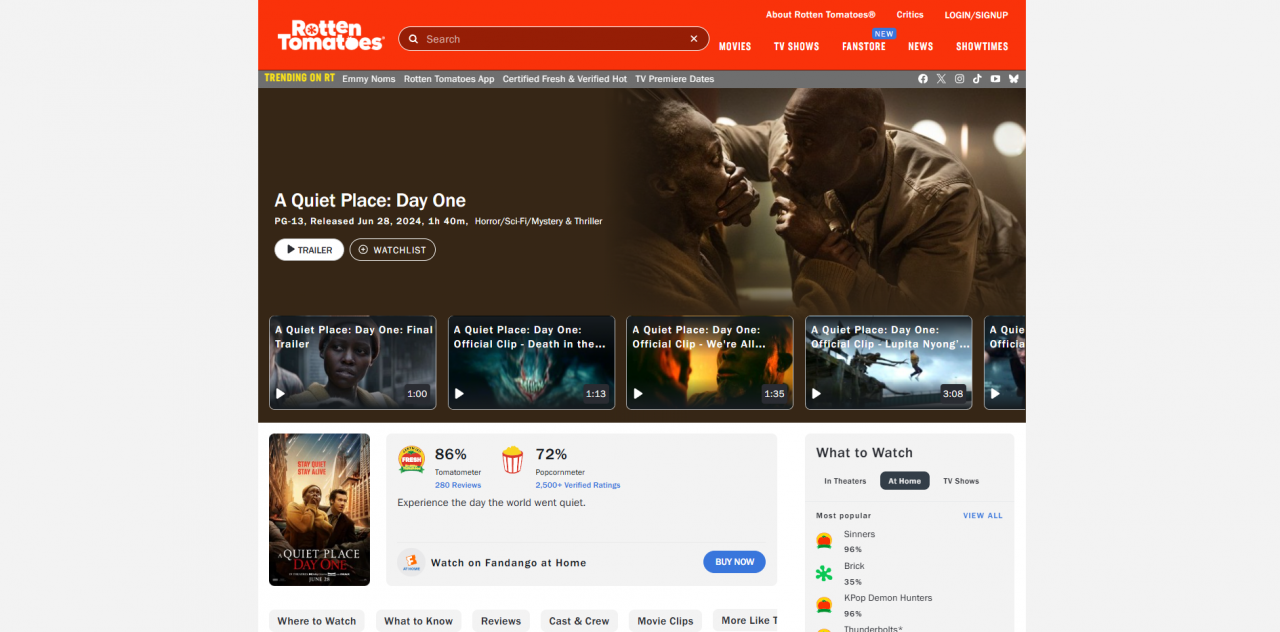Screen dimensions: 1280x632
Task: Play the Lupita Nyong'o clip play icon
Action: (816, 394)
